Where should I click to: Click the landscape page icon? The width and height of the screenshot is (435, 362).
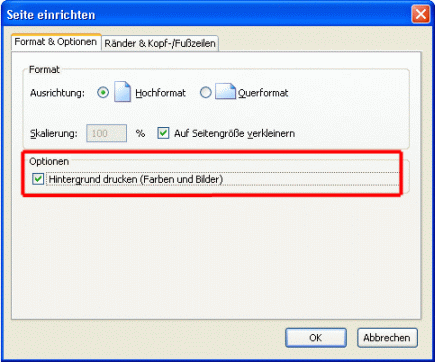point(225,91)
